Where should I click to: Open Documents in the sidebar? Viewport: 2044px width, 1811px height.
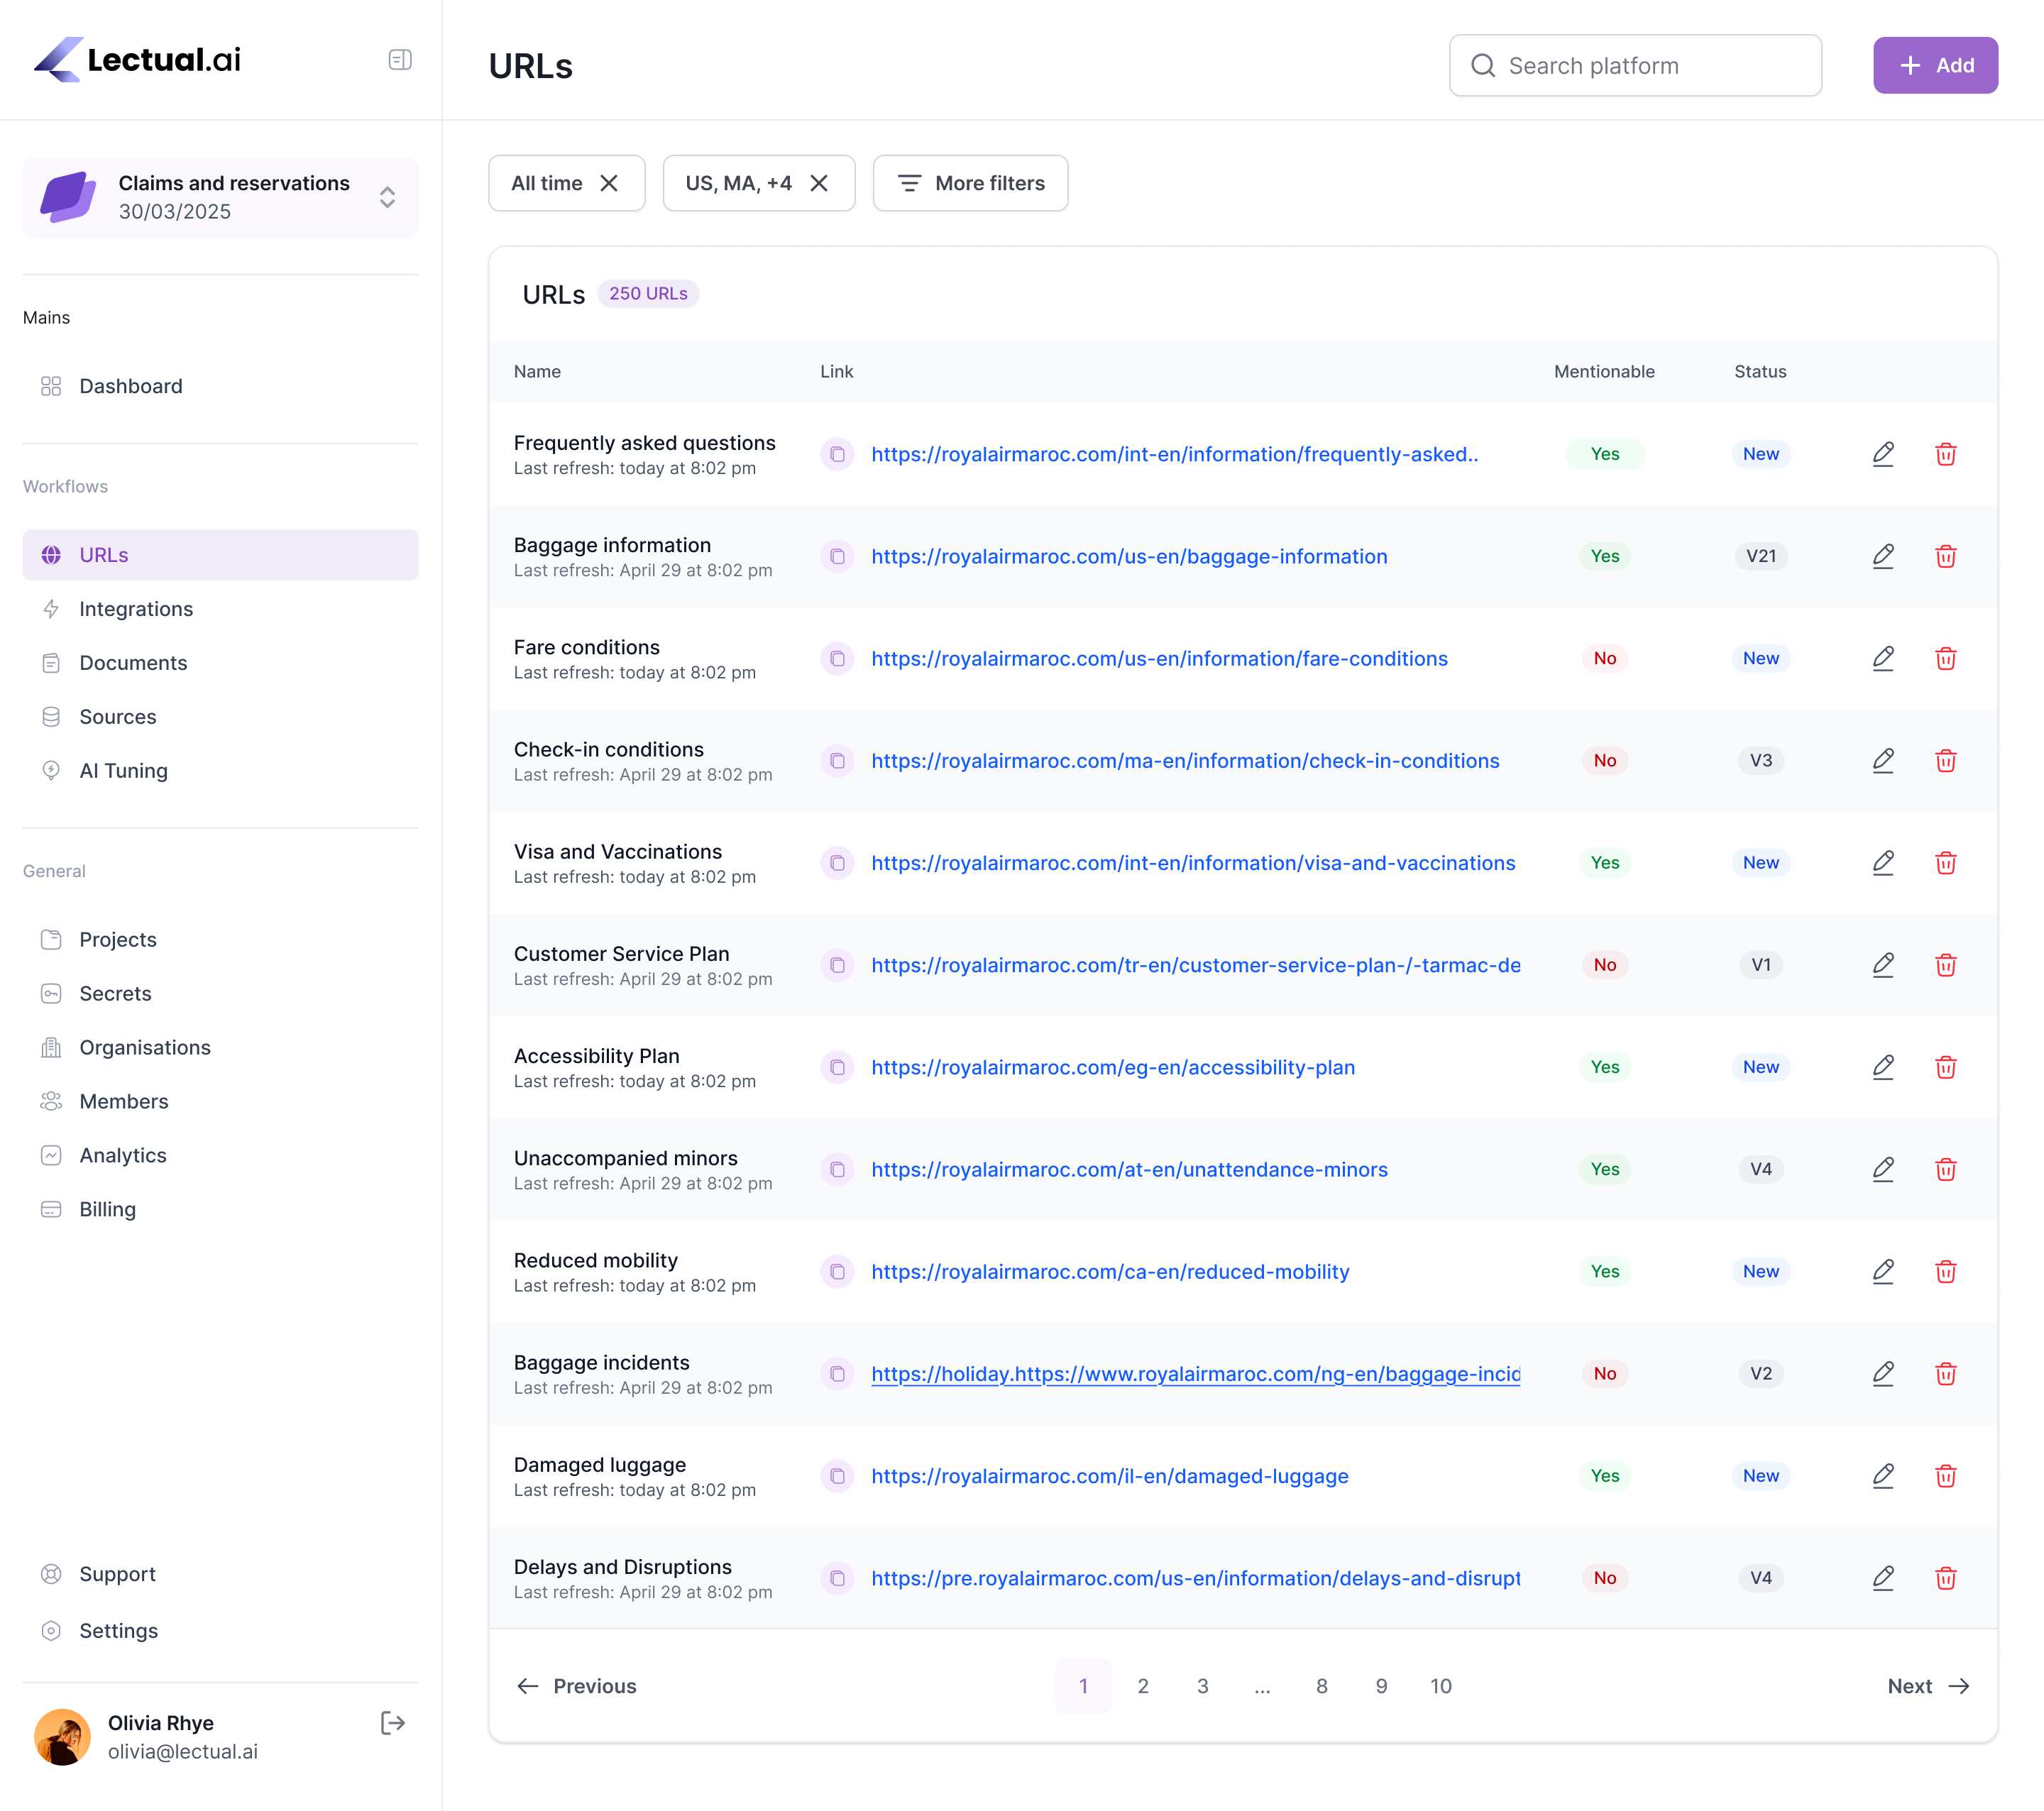[x=220, y=663]
